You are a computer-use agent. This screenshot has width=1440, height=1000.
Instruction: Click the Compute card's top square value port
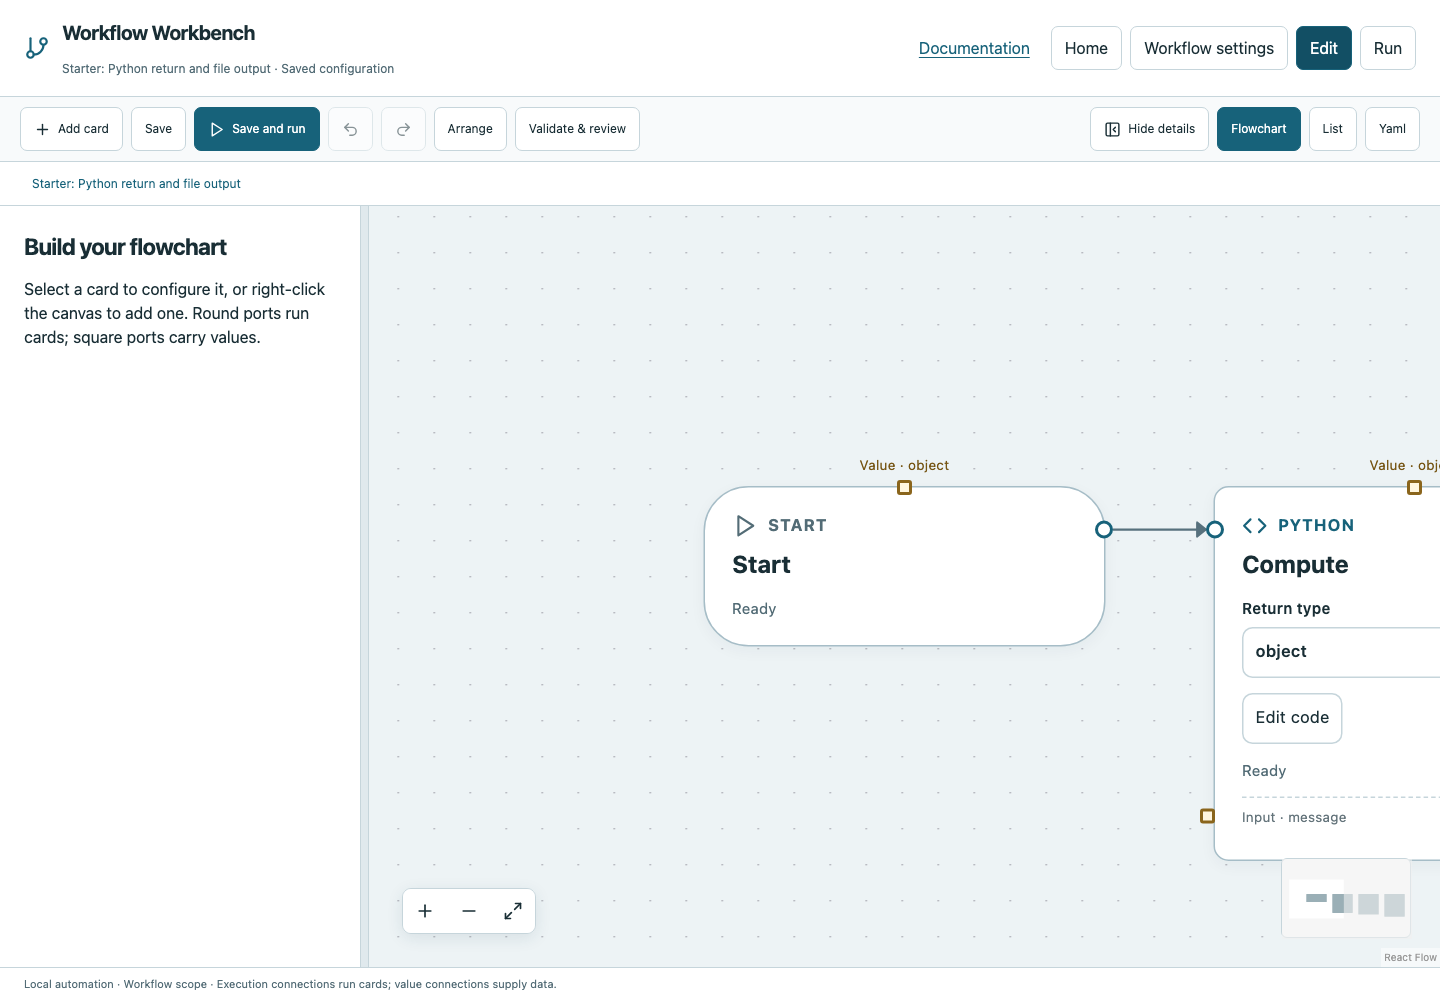(x=1414, y=487)
